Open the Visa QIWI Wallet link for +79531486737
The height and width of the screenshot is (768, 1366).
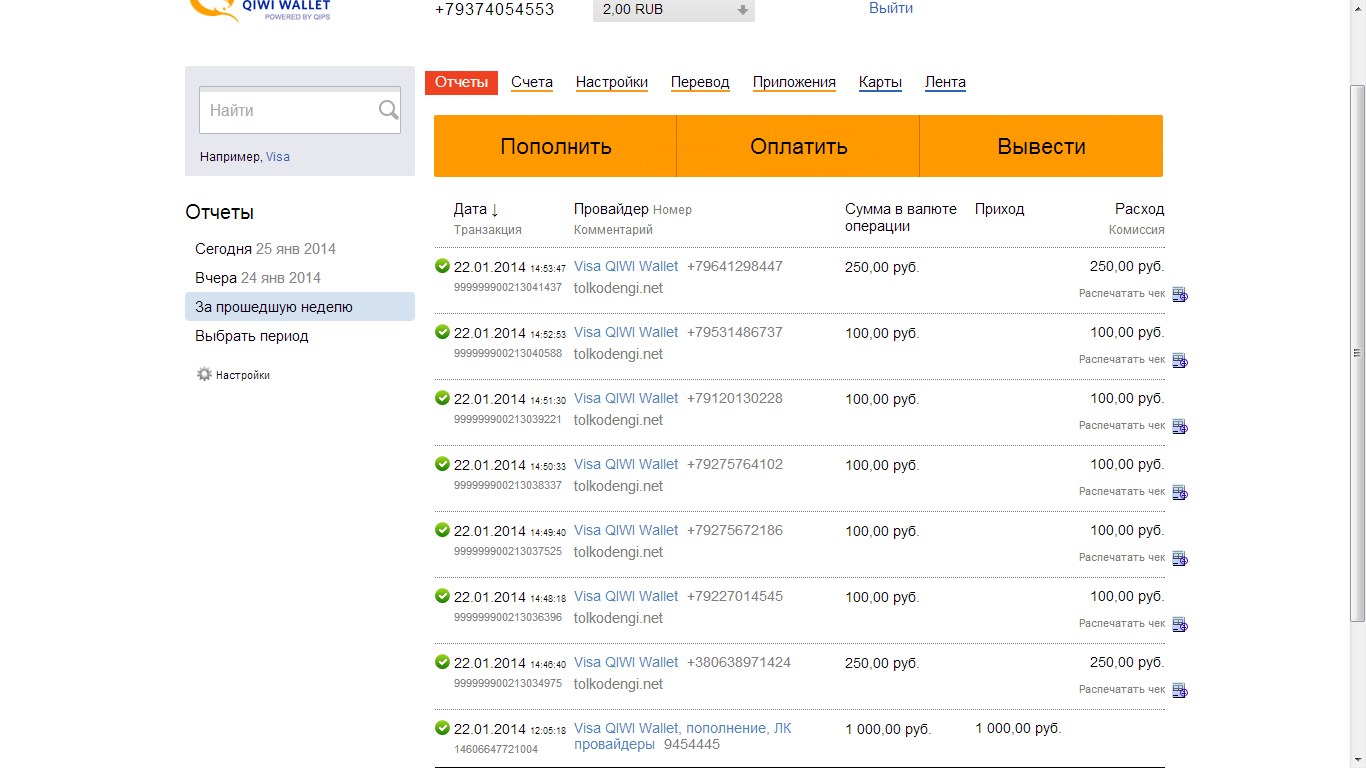tap(626, 332)
